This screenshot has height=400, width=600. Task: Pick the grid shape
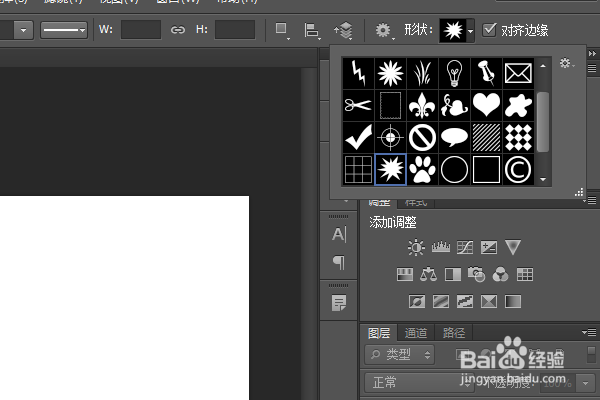pos(358,169)
